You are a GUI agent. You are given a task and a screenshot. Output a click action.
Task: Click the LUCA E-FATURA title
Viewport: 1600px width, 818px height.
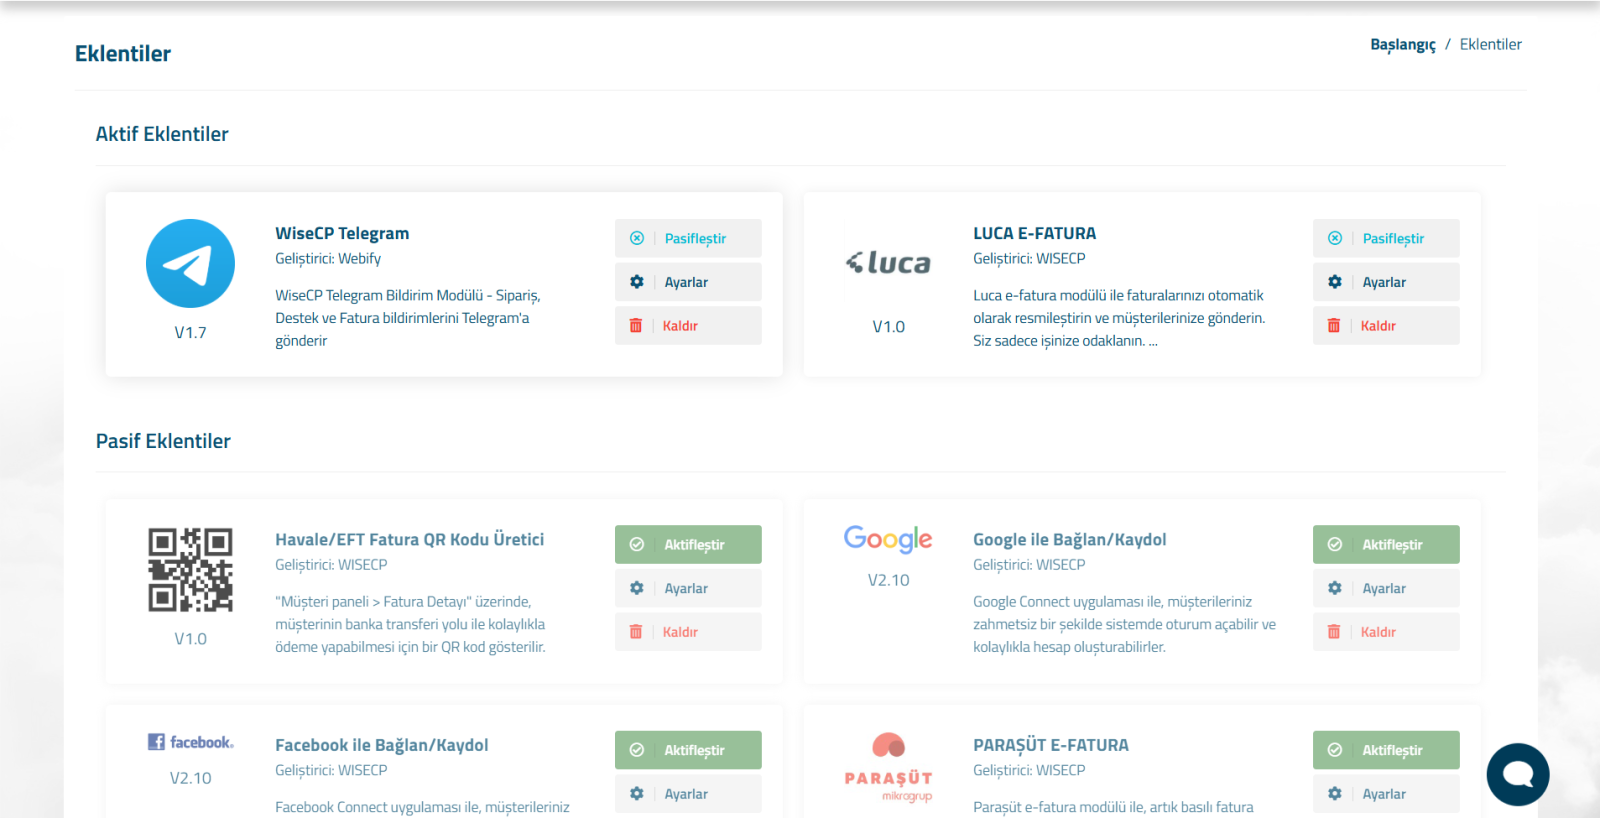click(x=1034, y=233)
